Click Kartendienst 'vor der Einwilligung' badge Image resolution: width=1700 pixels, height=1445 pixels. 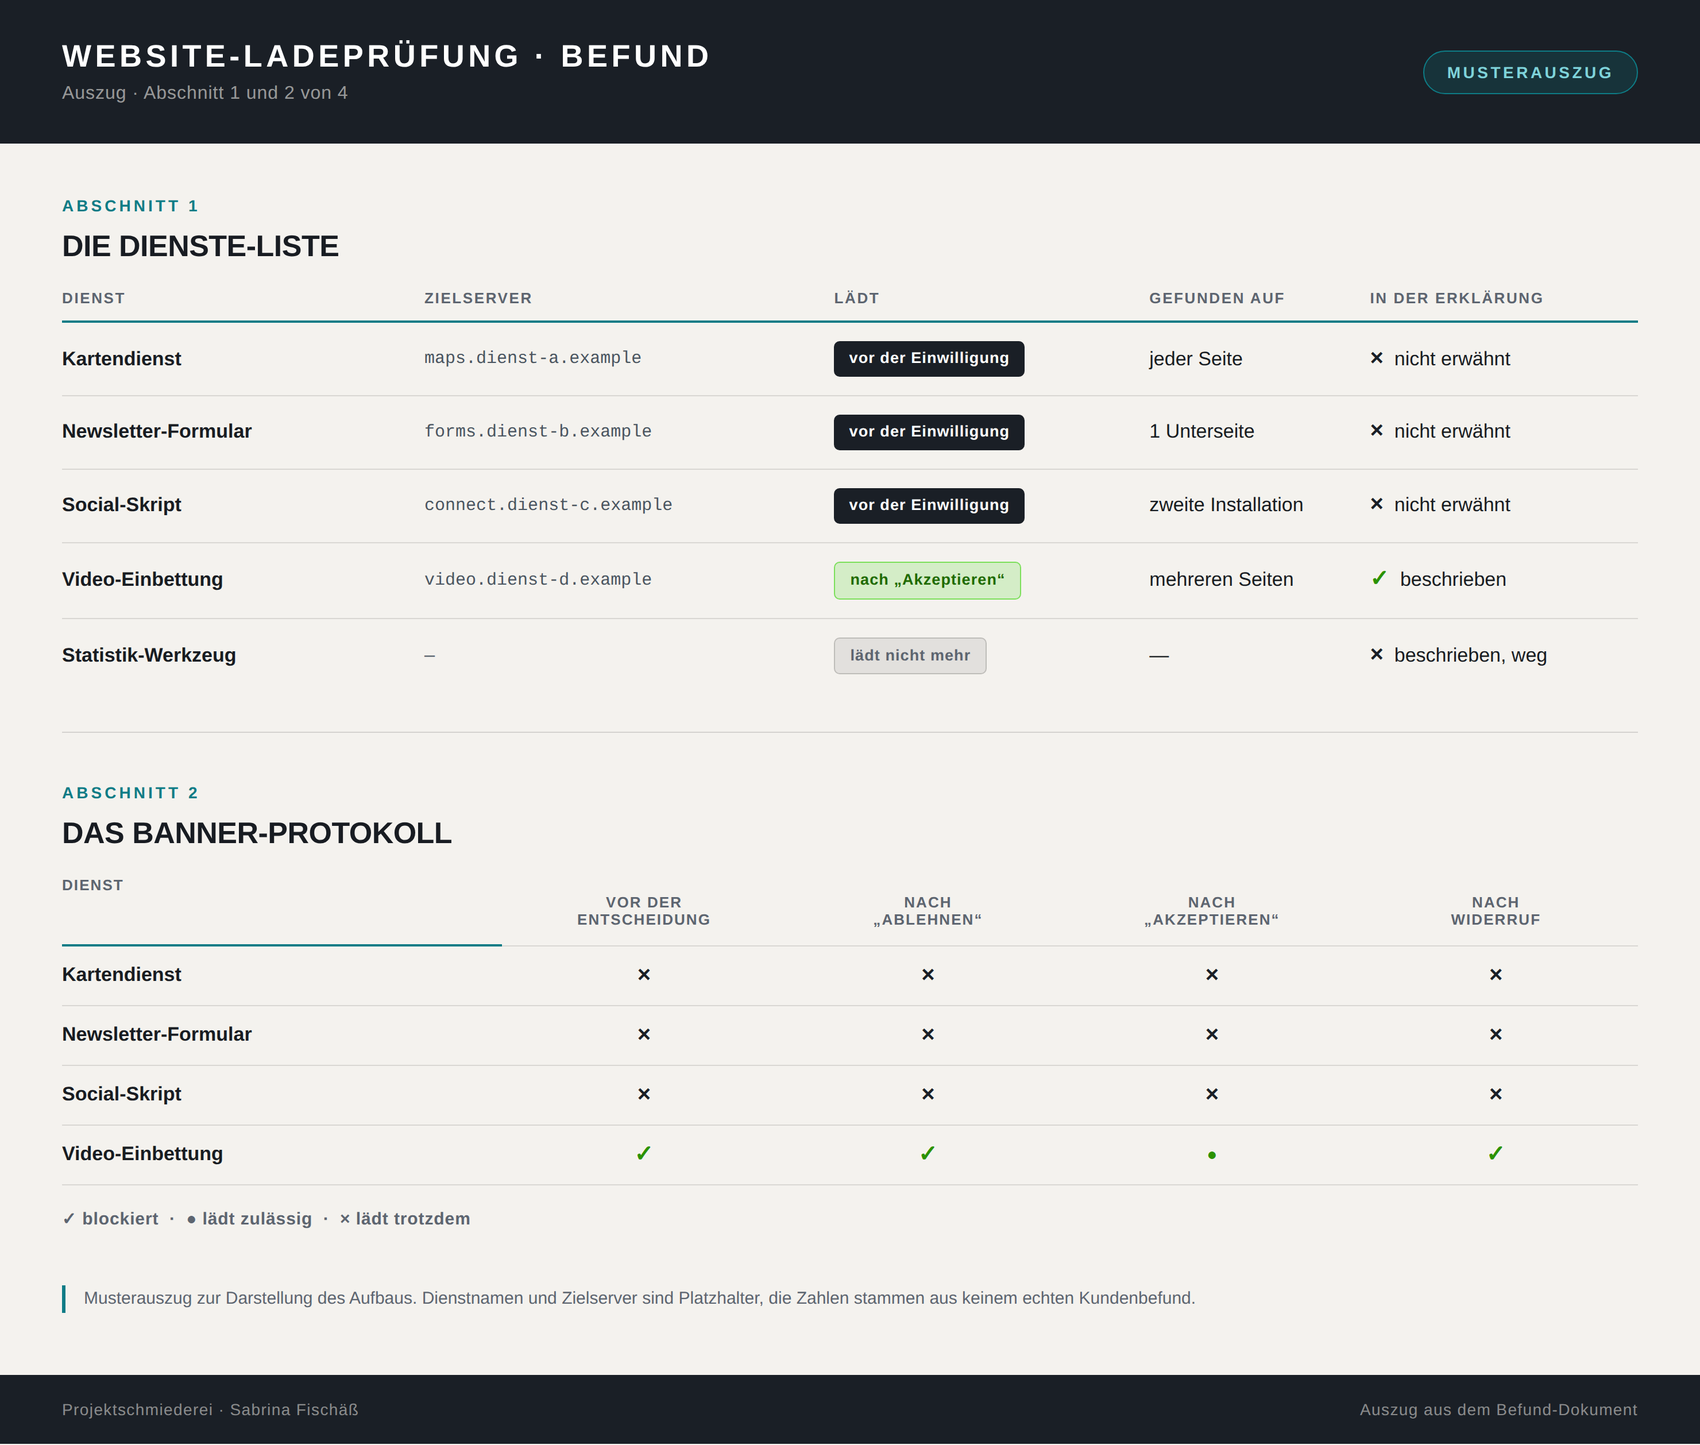point(929,358)
